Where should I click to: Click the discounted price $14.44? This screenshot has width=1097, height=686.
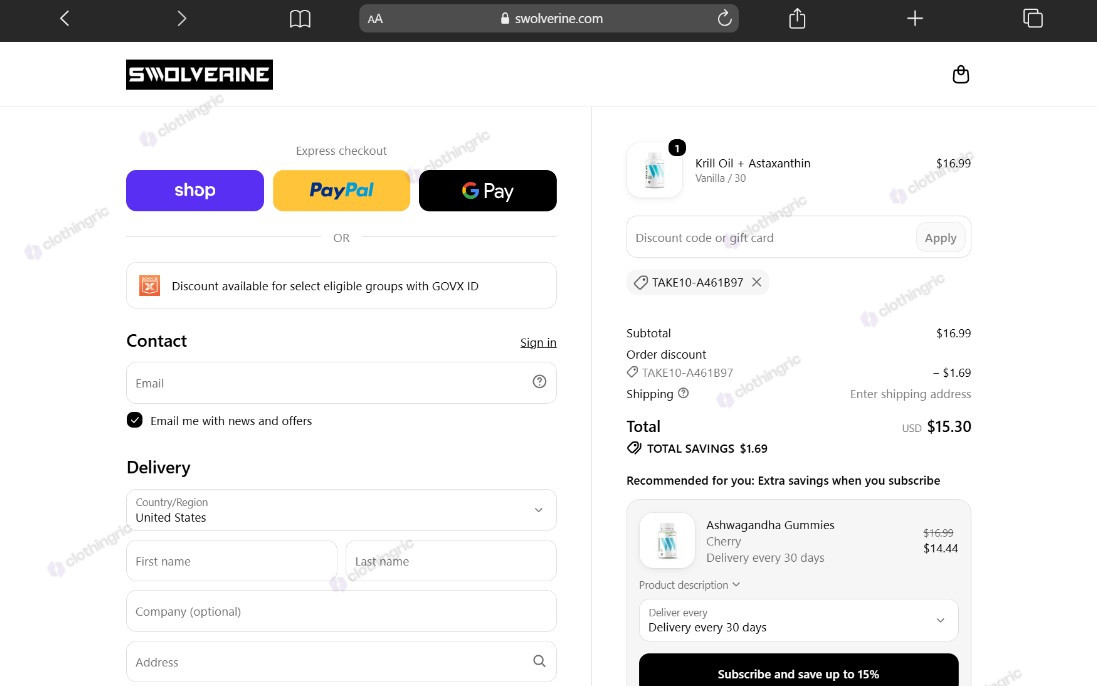point(940,548)
